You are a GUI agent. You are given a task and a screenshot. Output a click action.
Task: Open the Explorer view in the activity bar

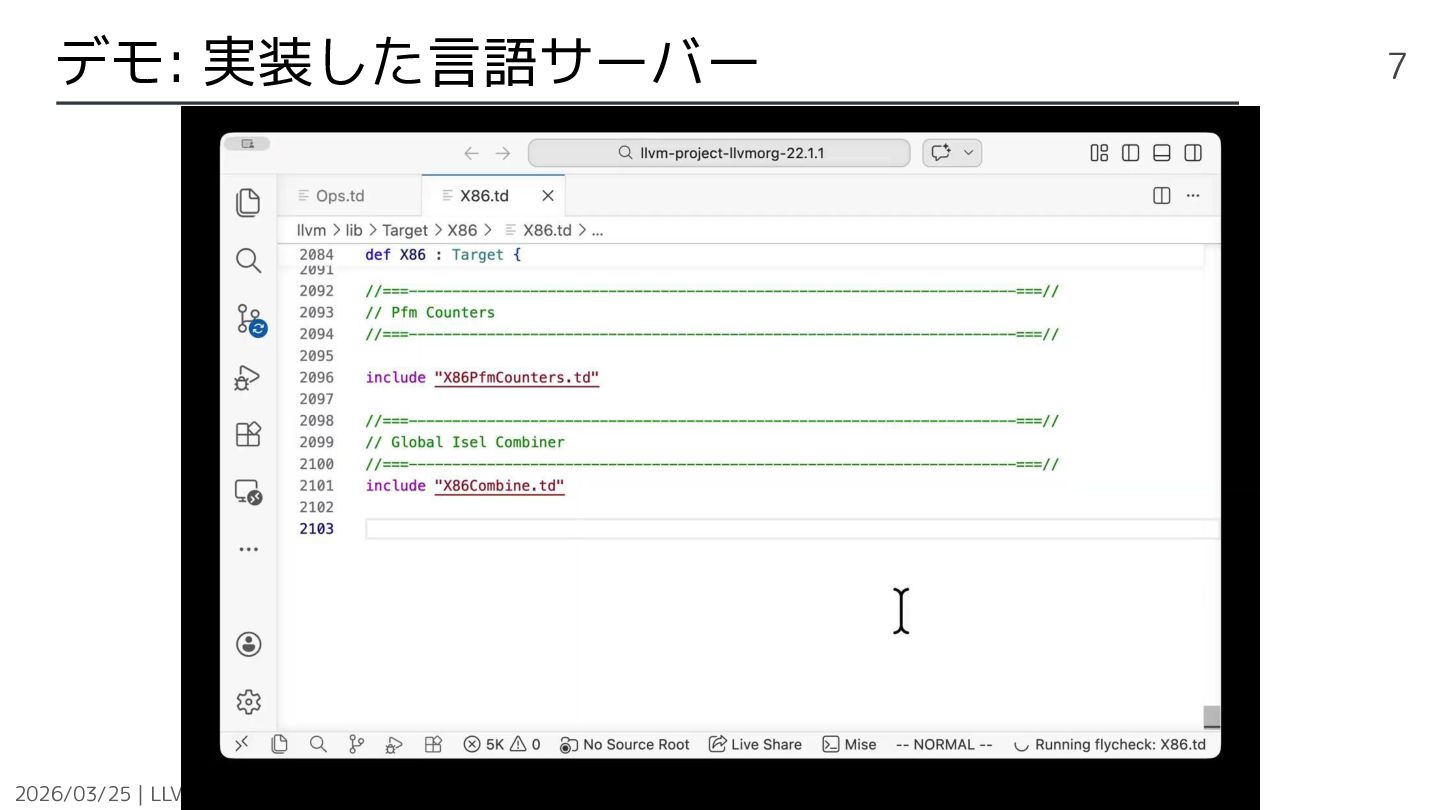point(248,202)
